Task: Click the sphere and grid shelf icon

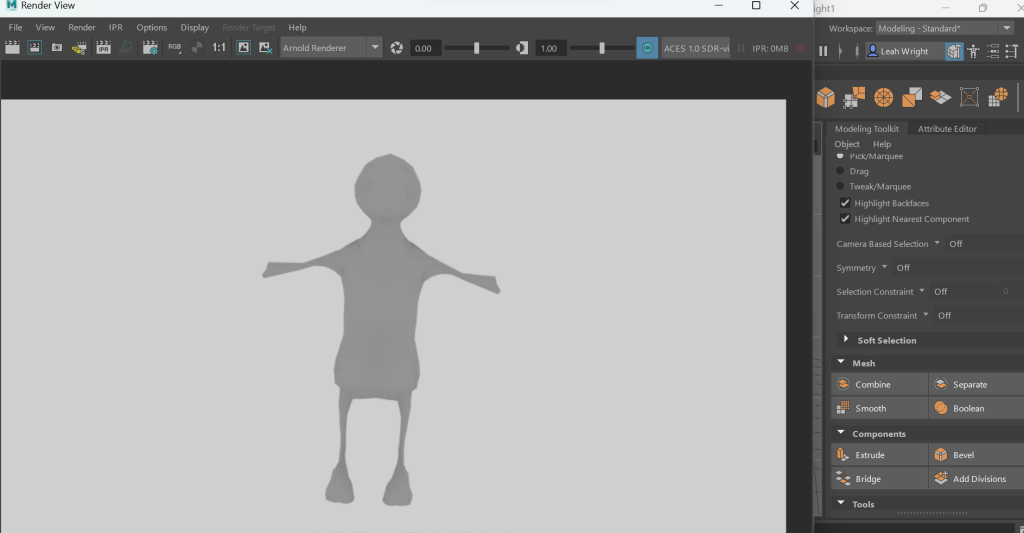Action: click(x=998, y=97)
